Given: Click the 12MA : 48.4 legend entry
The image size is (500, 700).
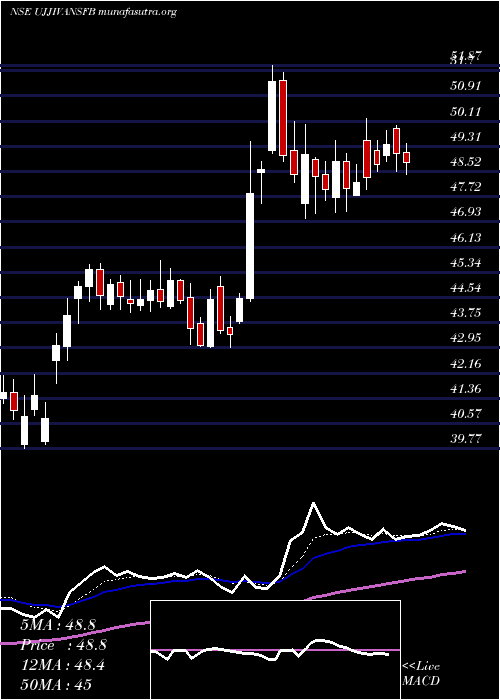Looking at the screenshot, I should [x=63, y=666].
